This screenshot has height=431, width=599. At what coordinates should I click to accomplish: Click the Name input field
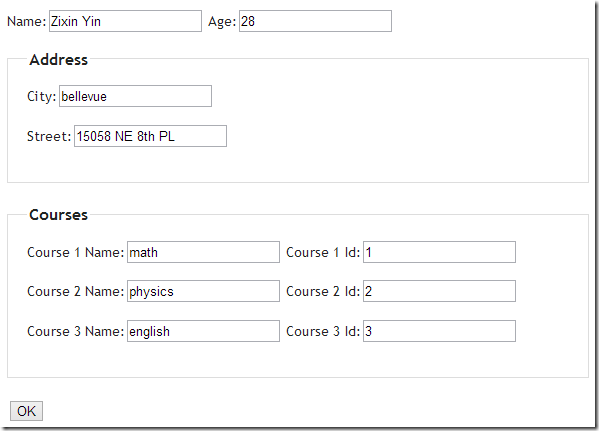point(125,21)
